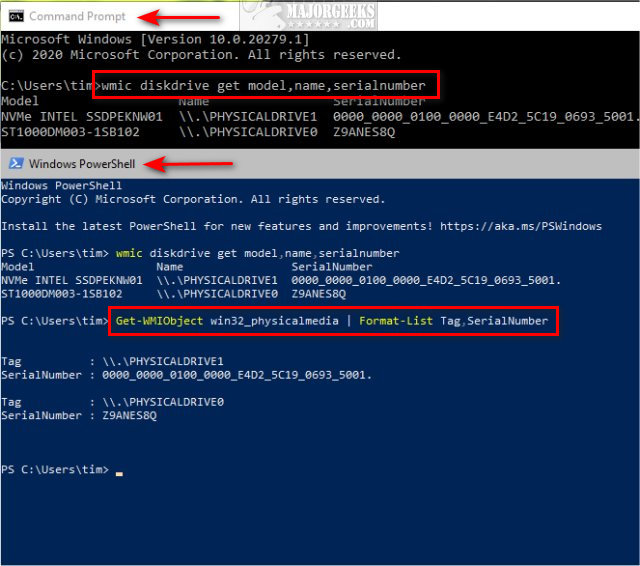Viewport: 640px width, 566px height.
Task: Click the Model header in PowerShell output
Action: (18, 267)
